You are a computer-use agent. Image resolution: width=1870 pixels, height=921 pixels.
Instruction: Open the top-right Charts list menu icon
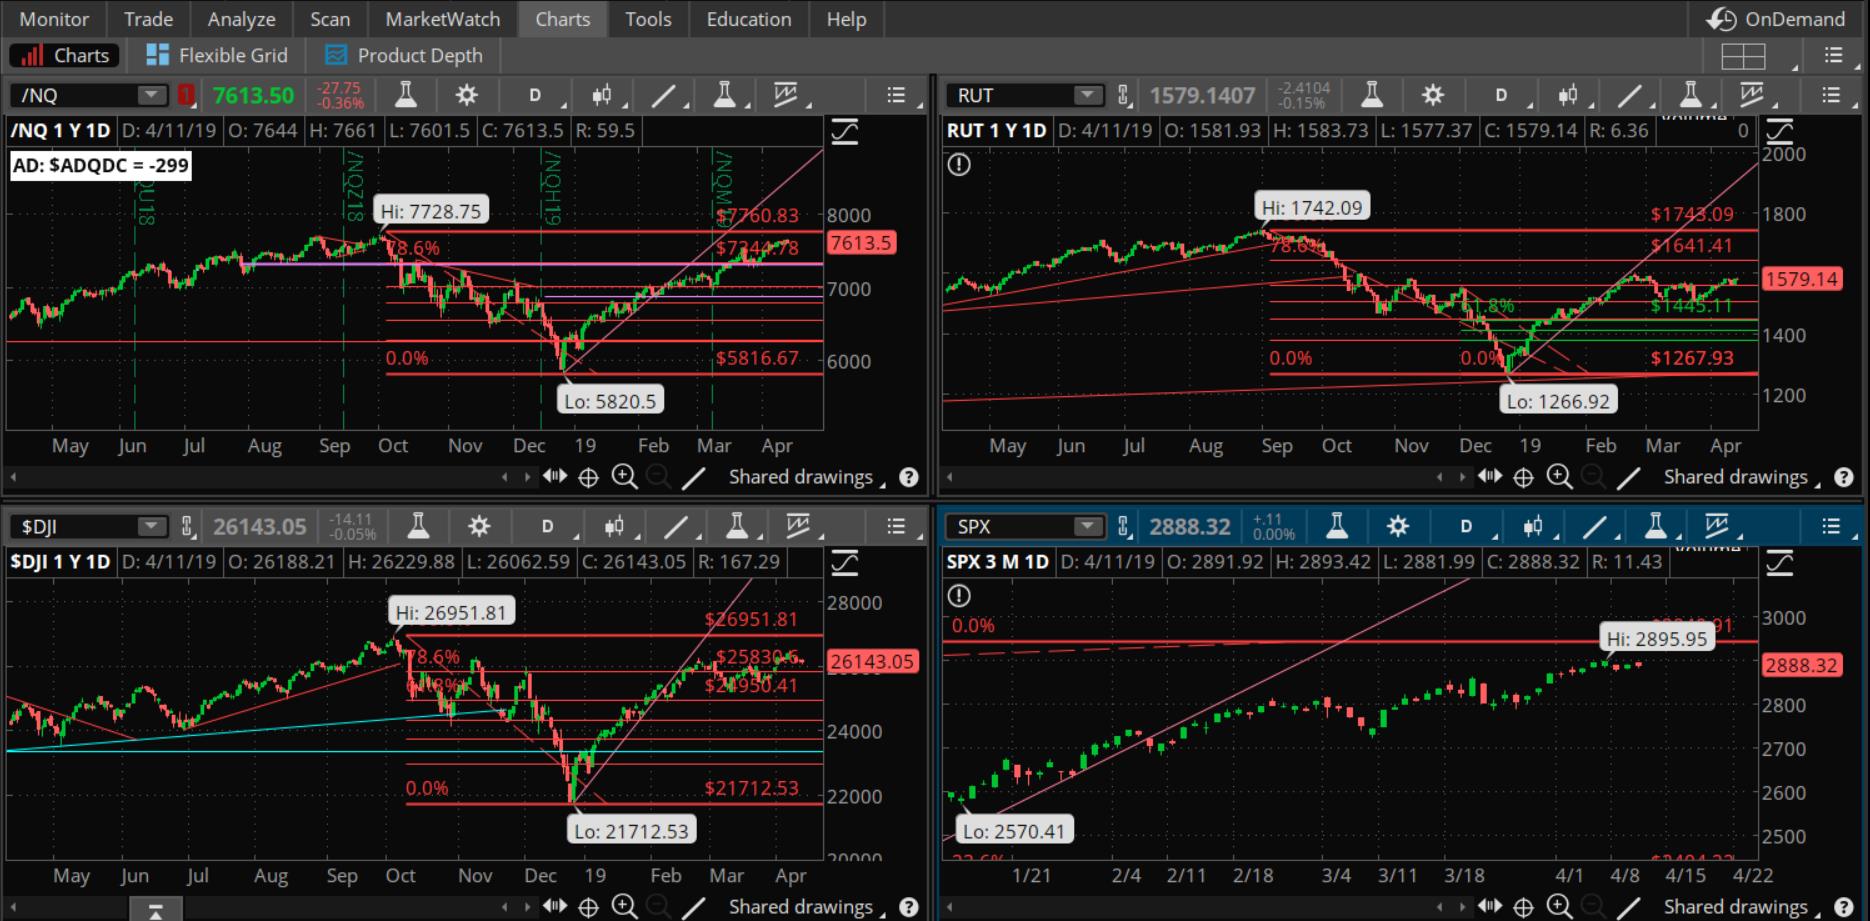[x=1833, y=56]
